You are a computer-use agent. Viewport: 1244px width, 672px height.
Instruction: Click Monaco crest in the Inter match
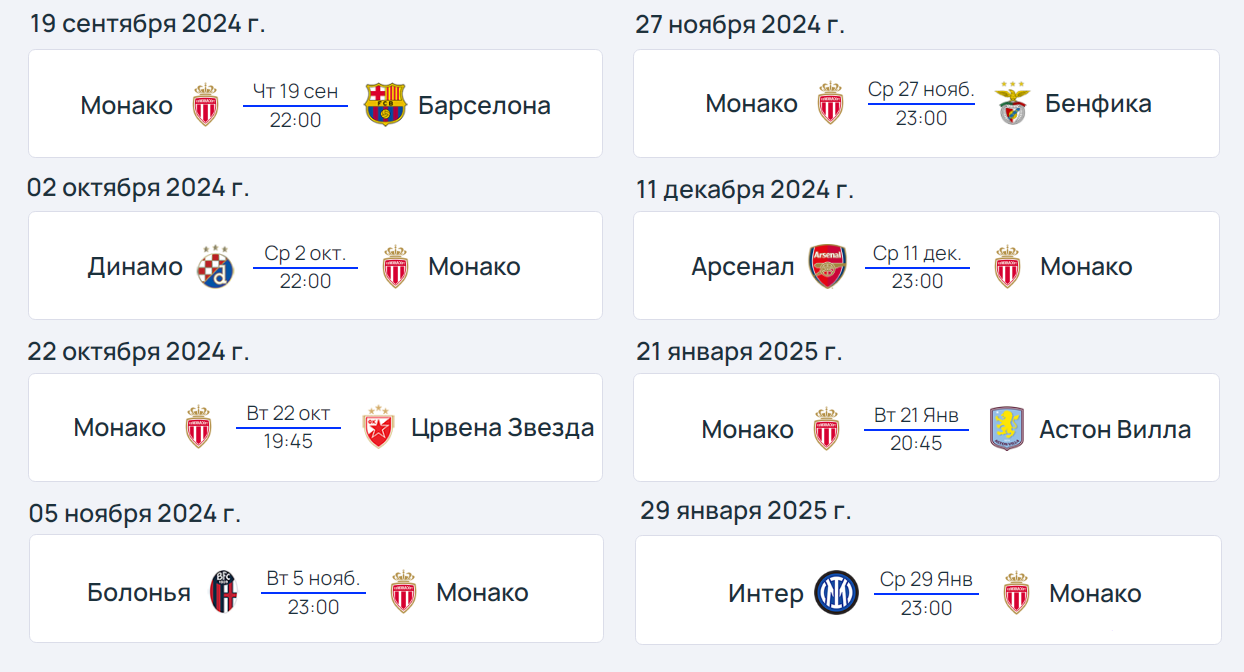[1016, 593]
